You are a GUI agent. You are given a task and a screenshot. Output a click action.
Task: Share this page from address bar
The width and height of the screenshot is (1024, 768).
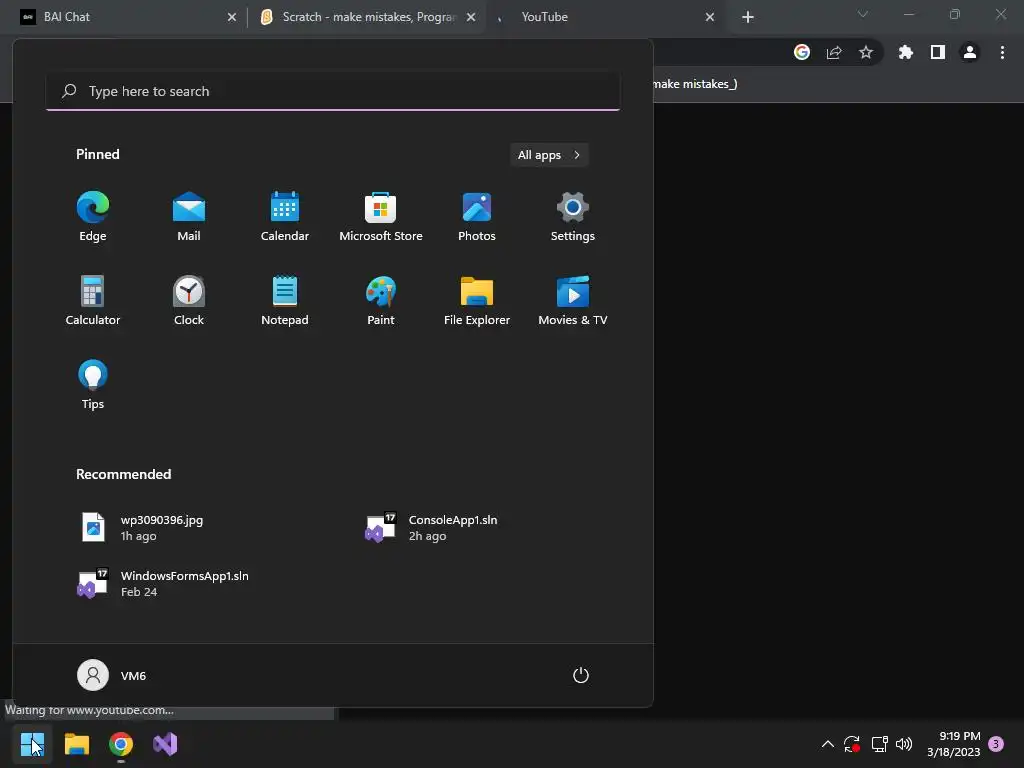834,52
